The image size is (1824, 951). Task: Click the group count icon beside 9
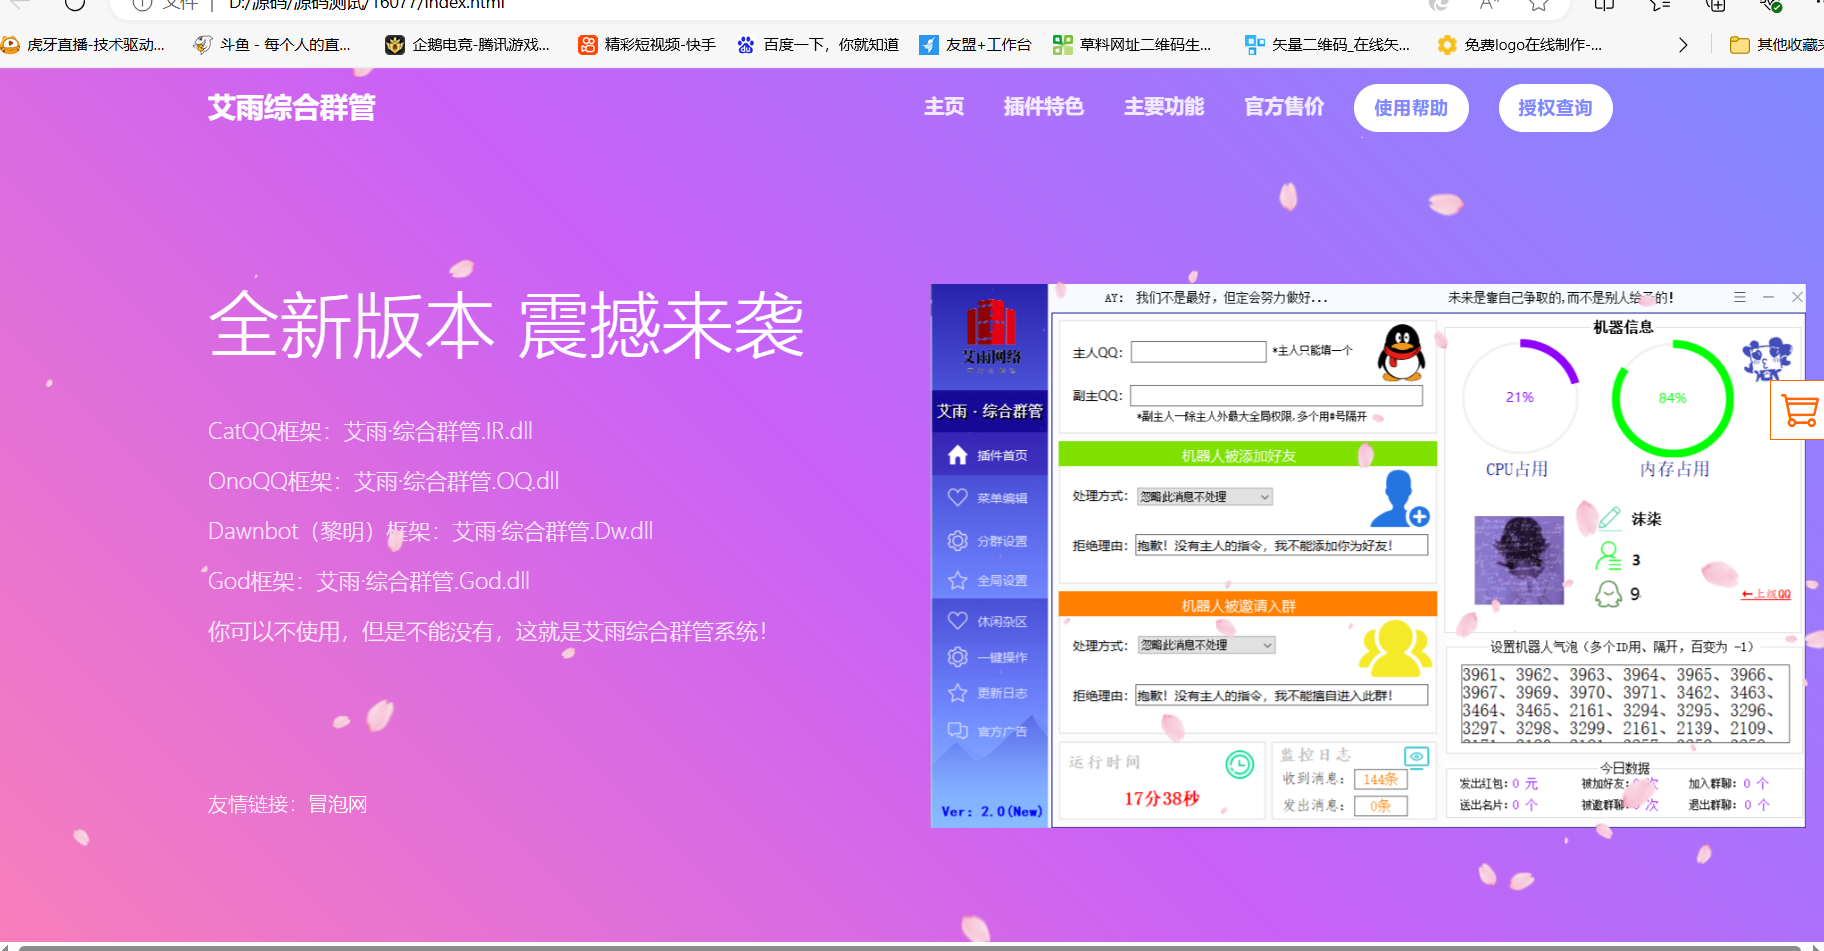click(x=1608, y=594)
